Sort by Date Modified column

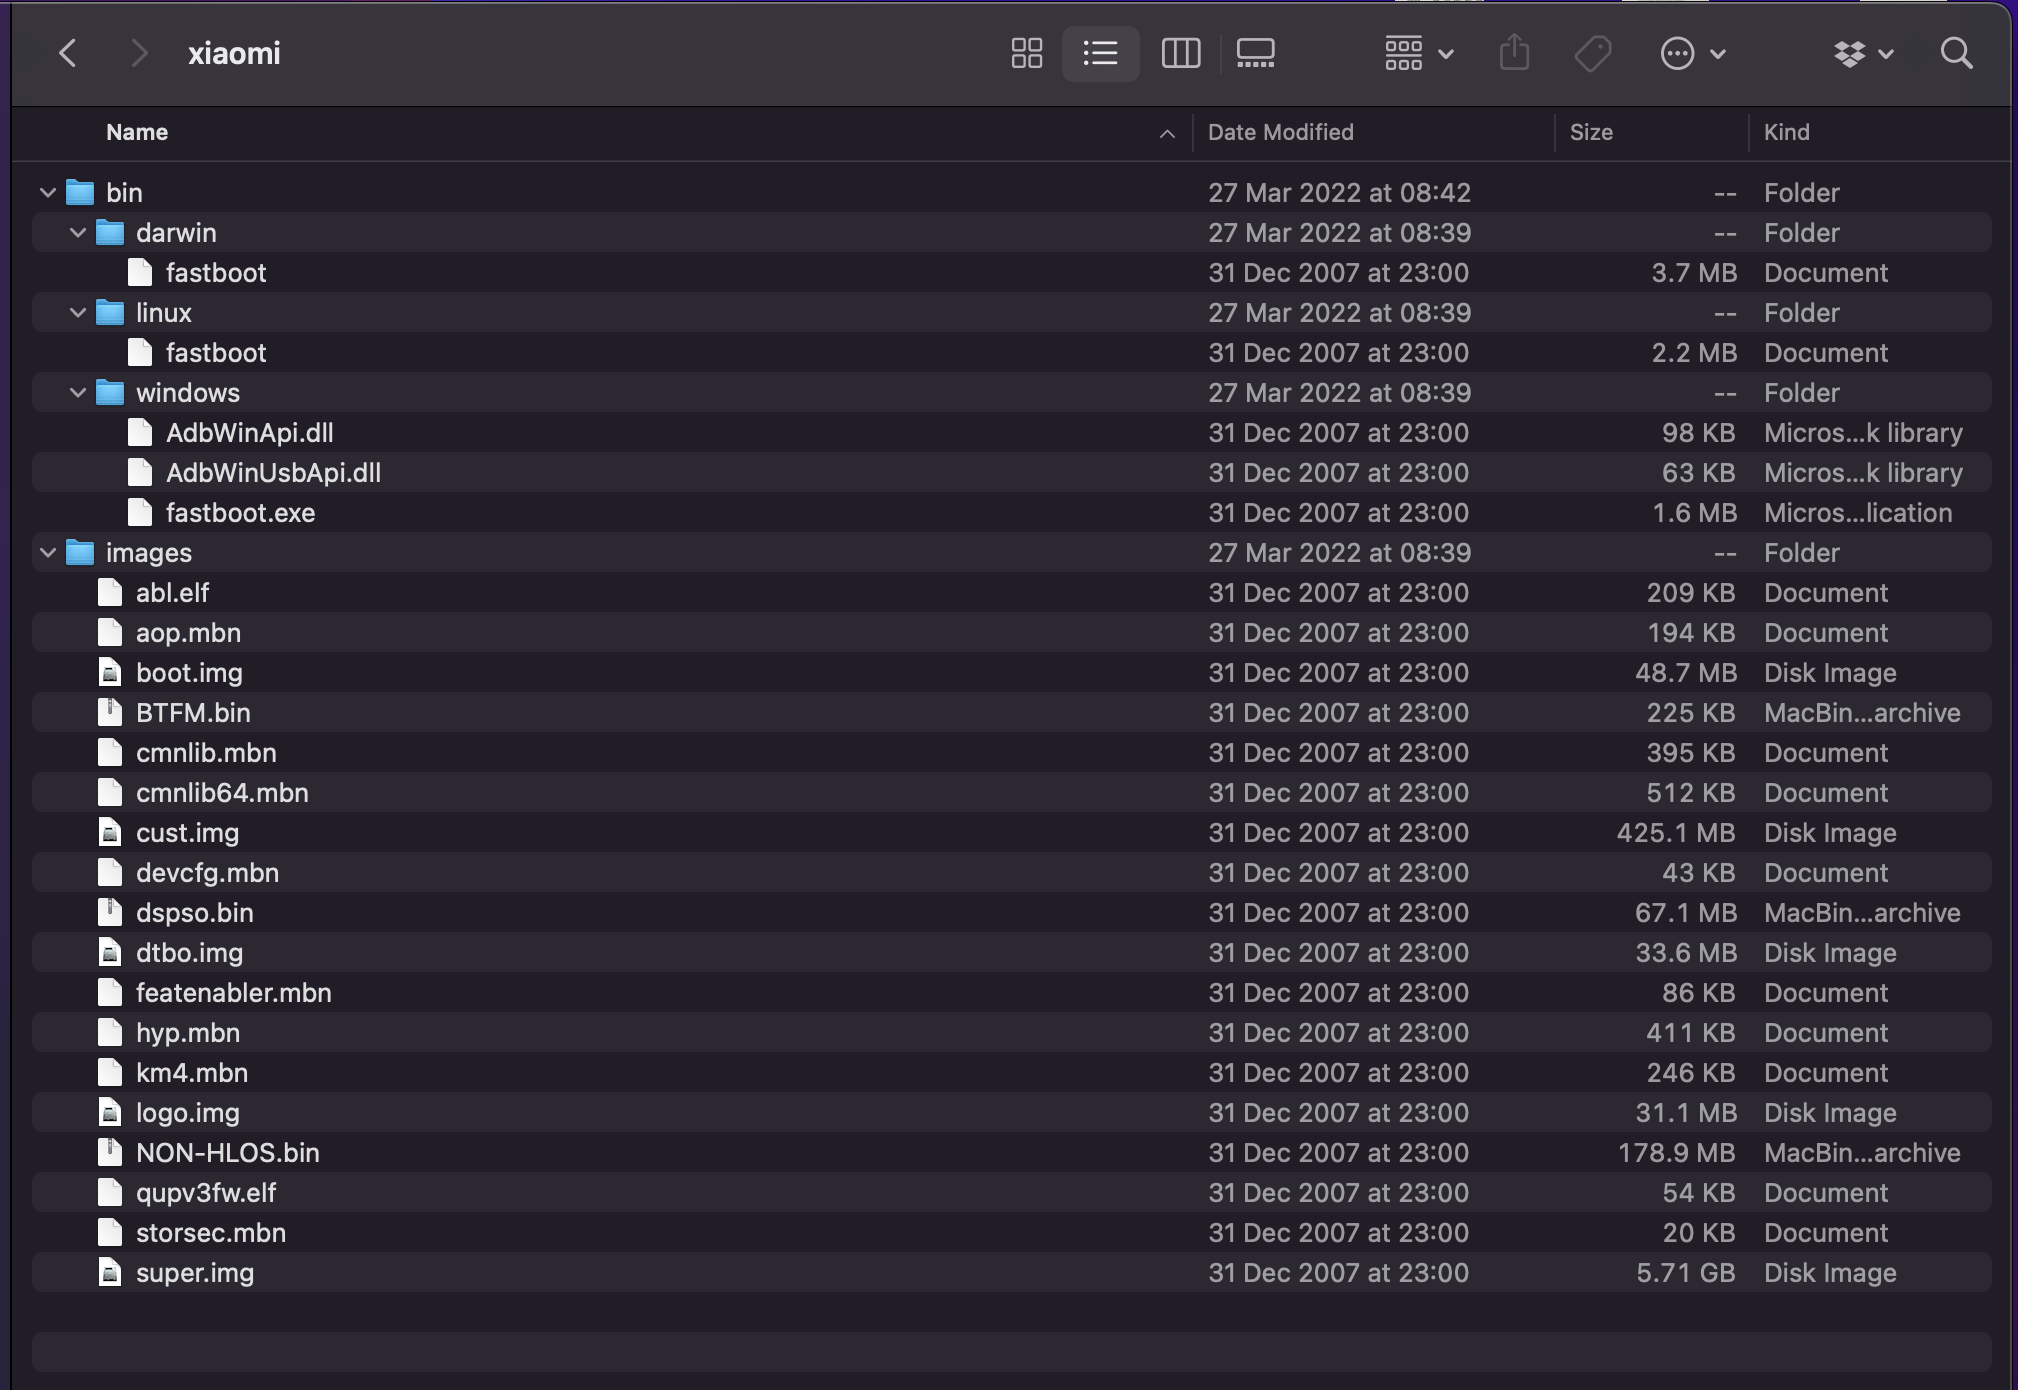coord(1280,132)
